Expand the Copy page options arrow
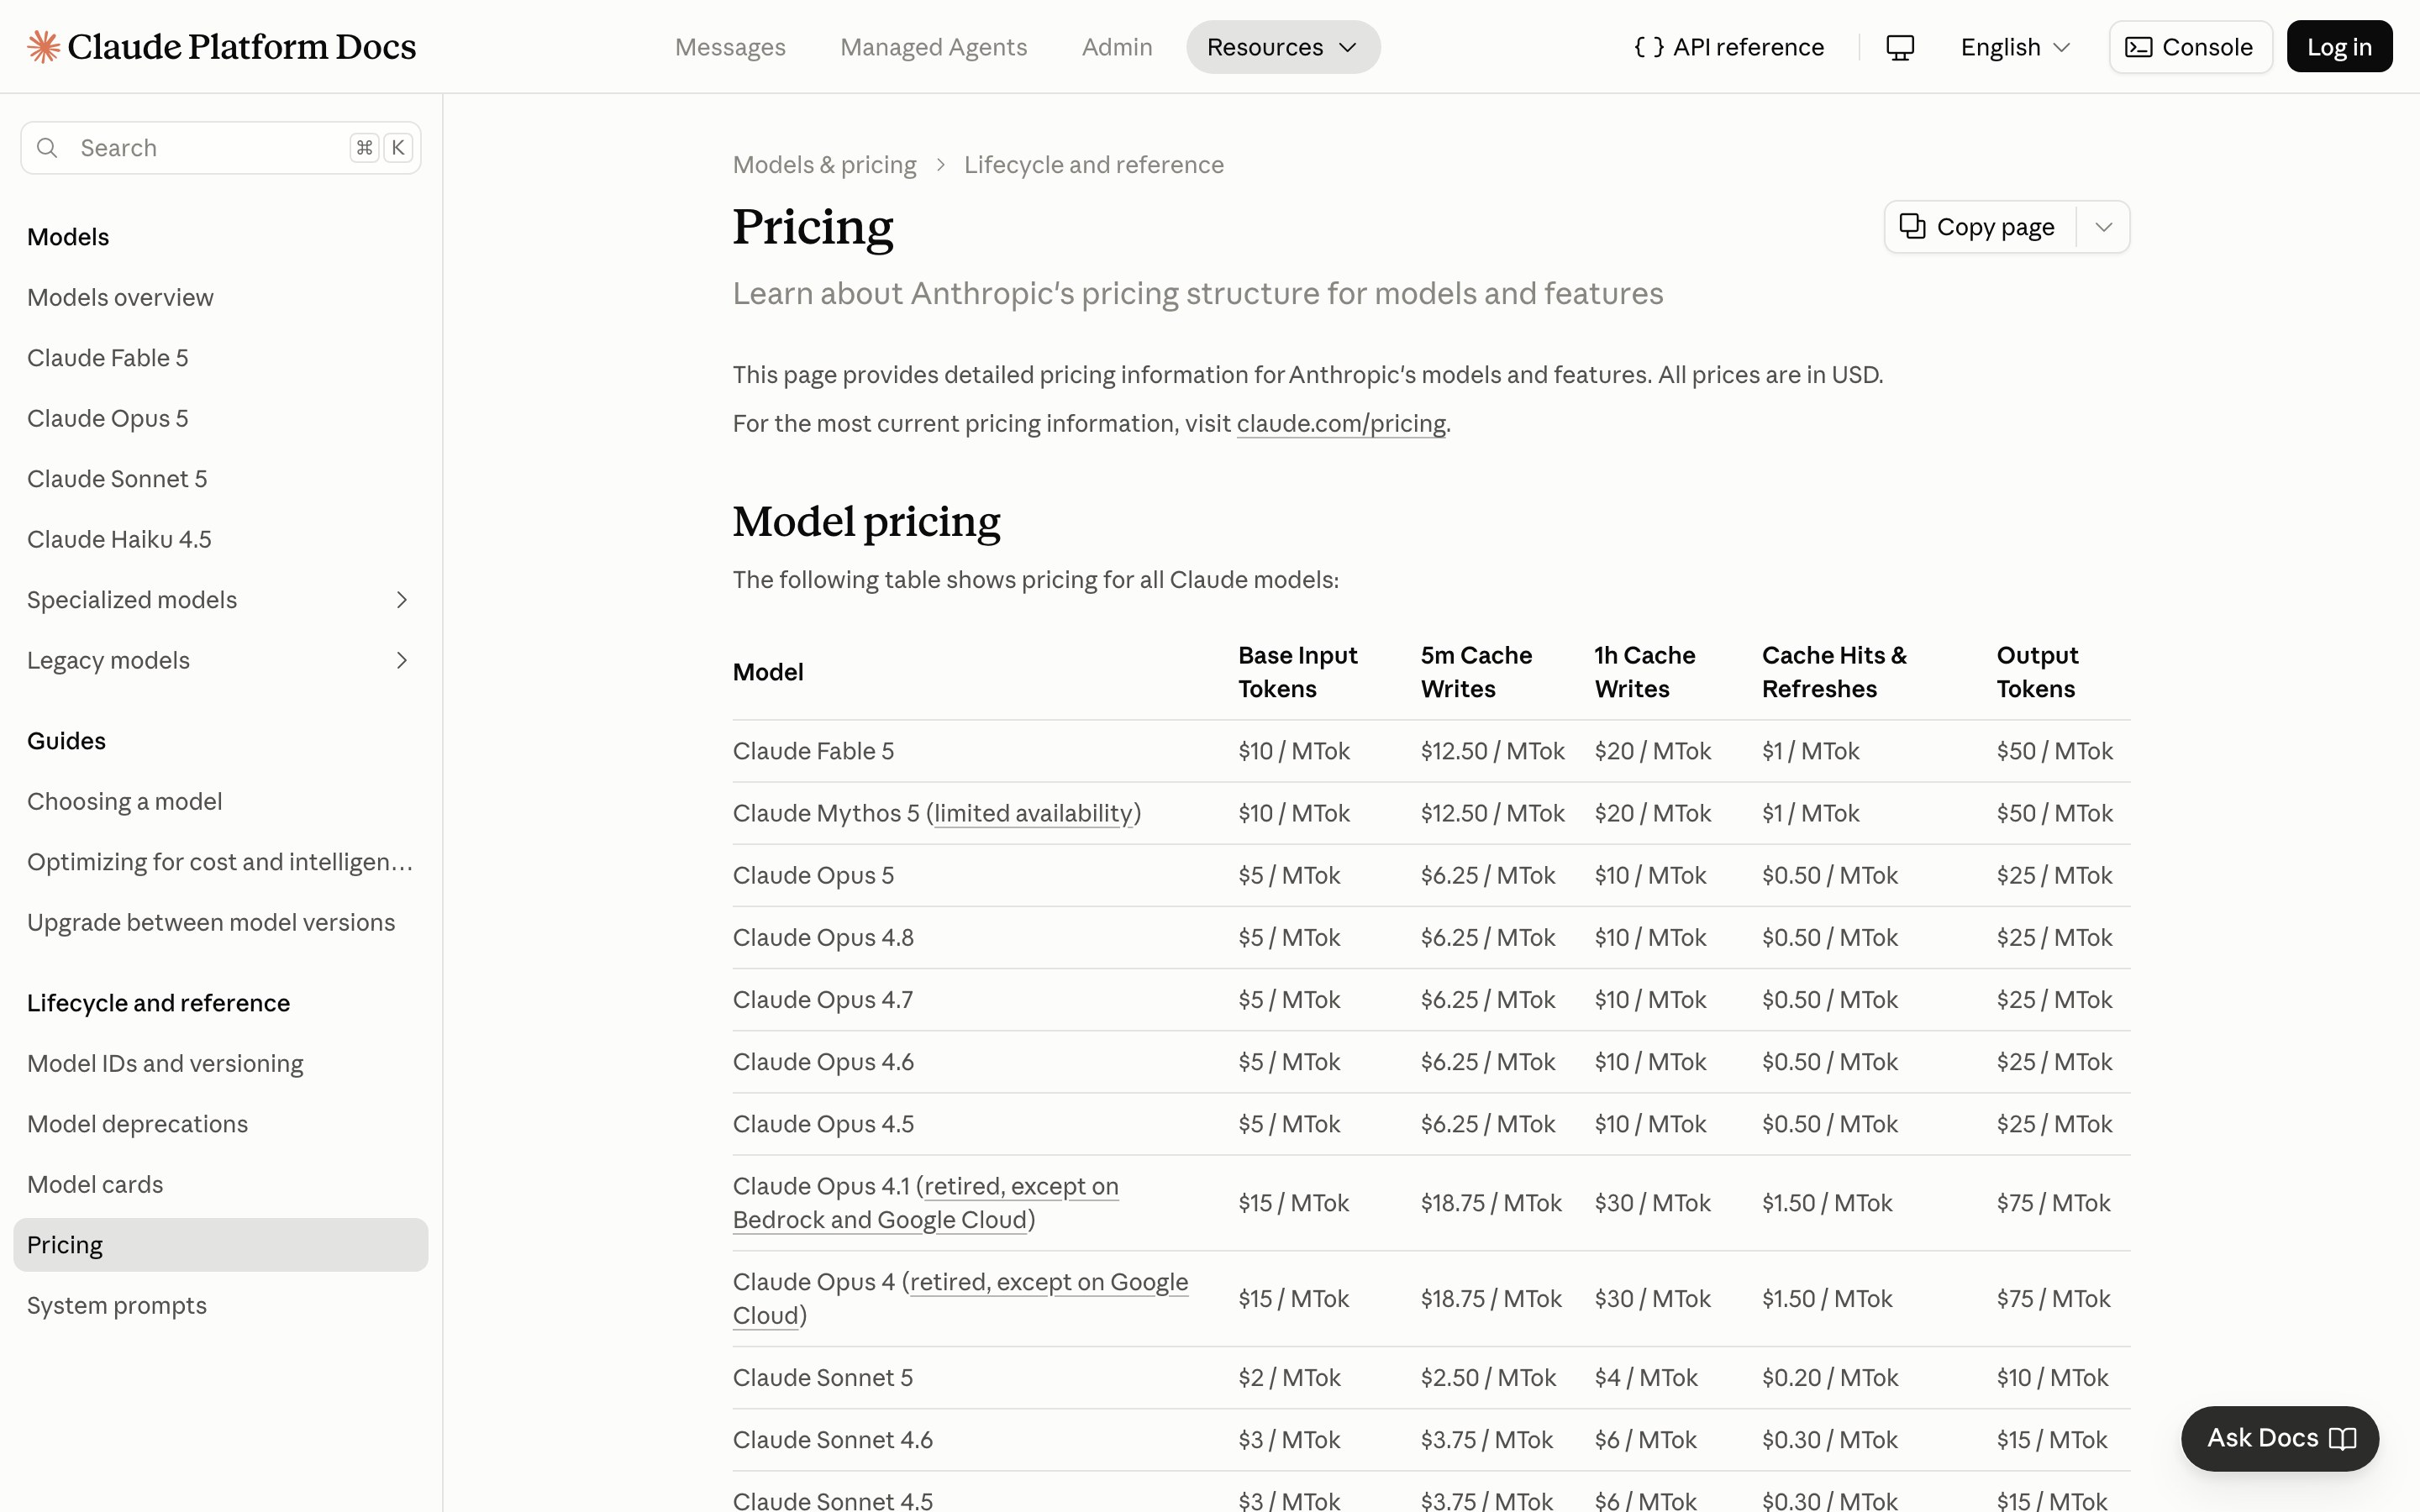Screen dimensions: 2420x1512 tap(2104, 227)
